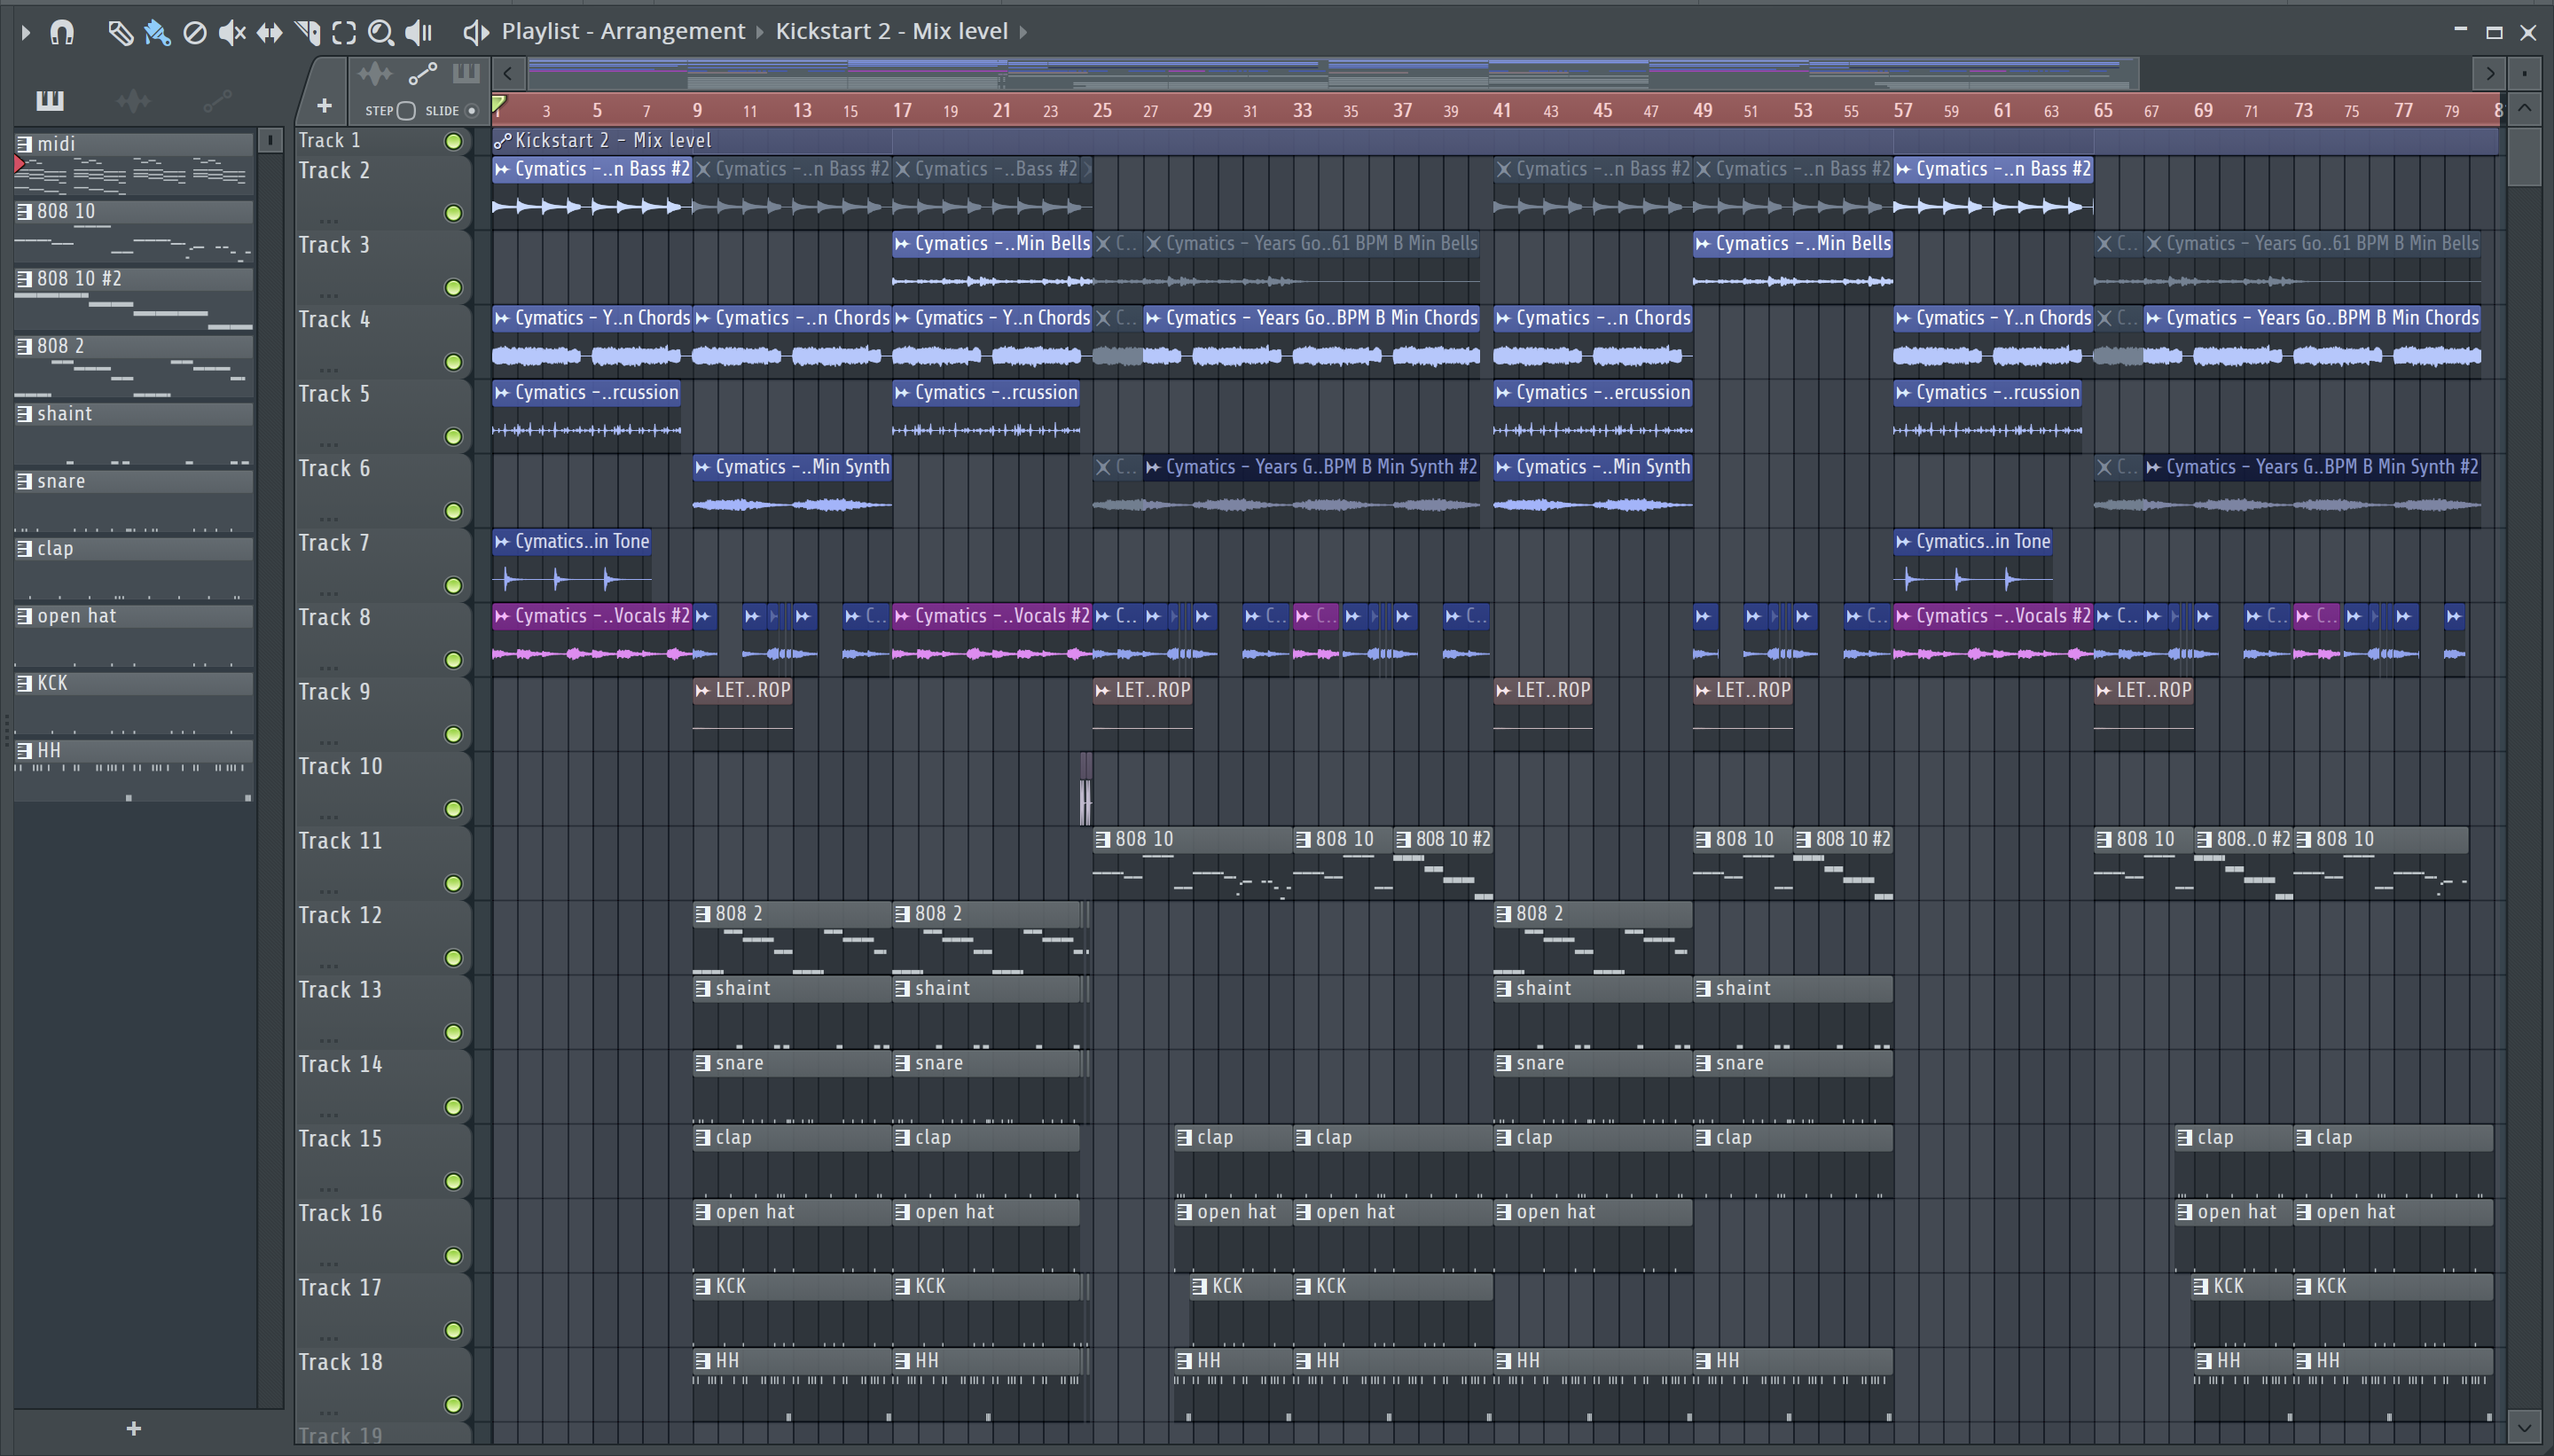
Task: Open the Kickstart 2 - Mix level automation clip
Action: pos(503,141)
